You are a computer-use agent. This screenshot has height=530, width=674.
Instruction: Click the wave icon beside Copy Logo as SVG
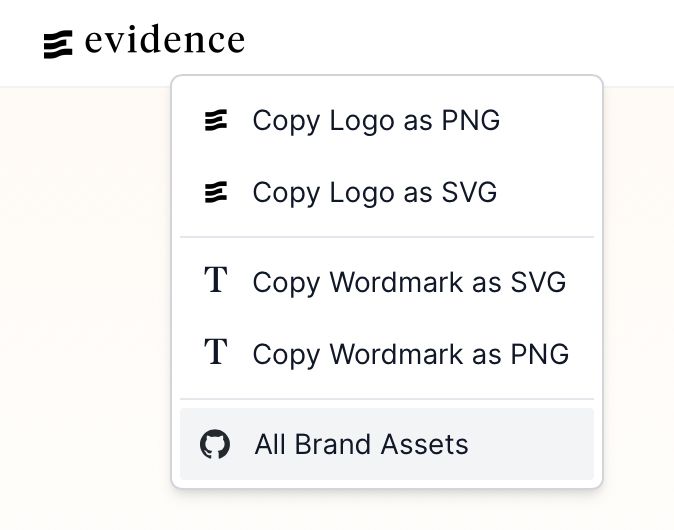215,192
